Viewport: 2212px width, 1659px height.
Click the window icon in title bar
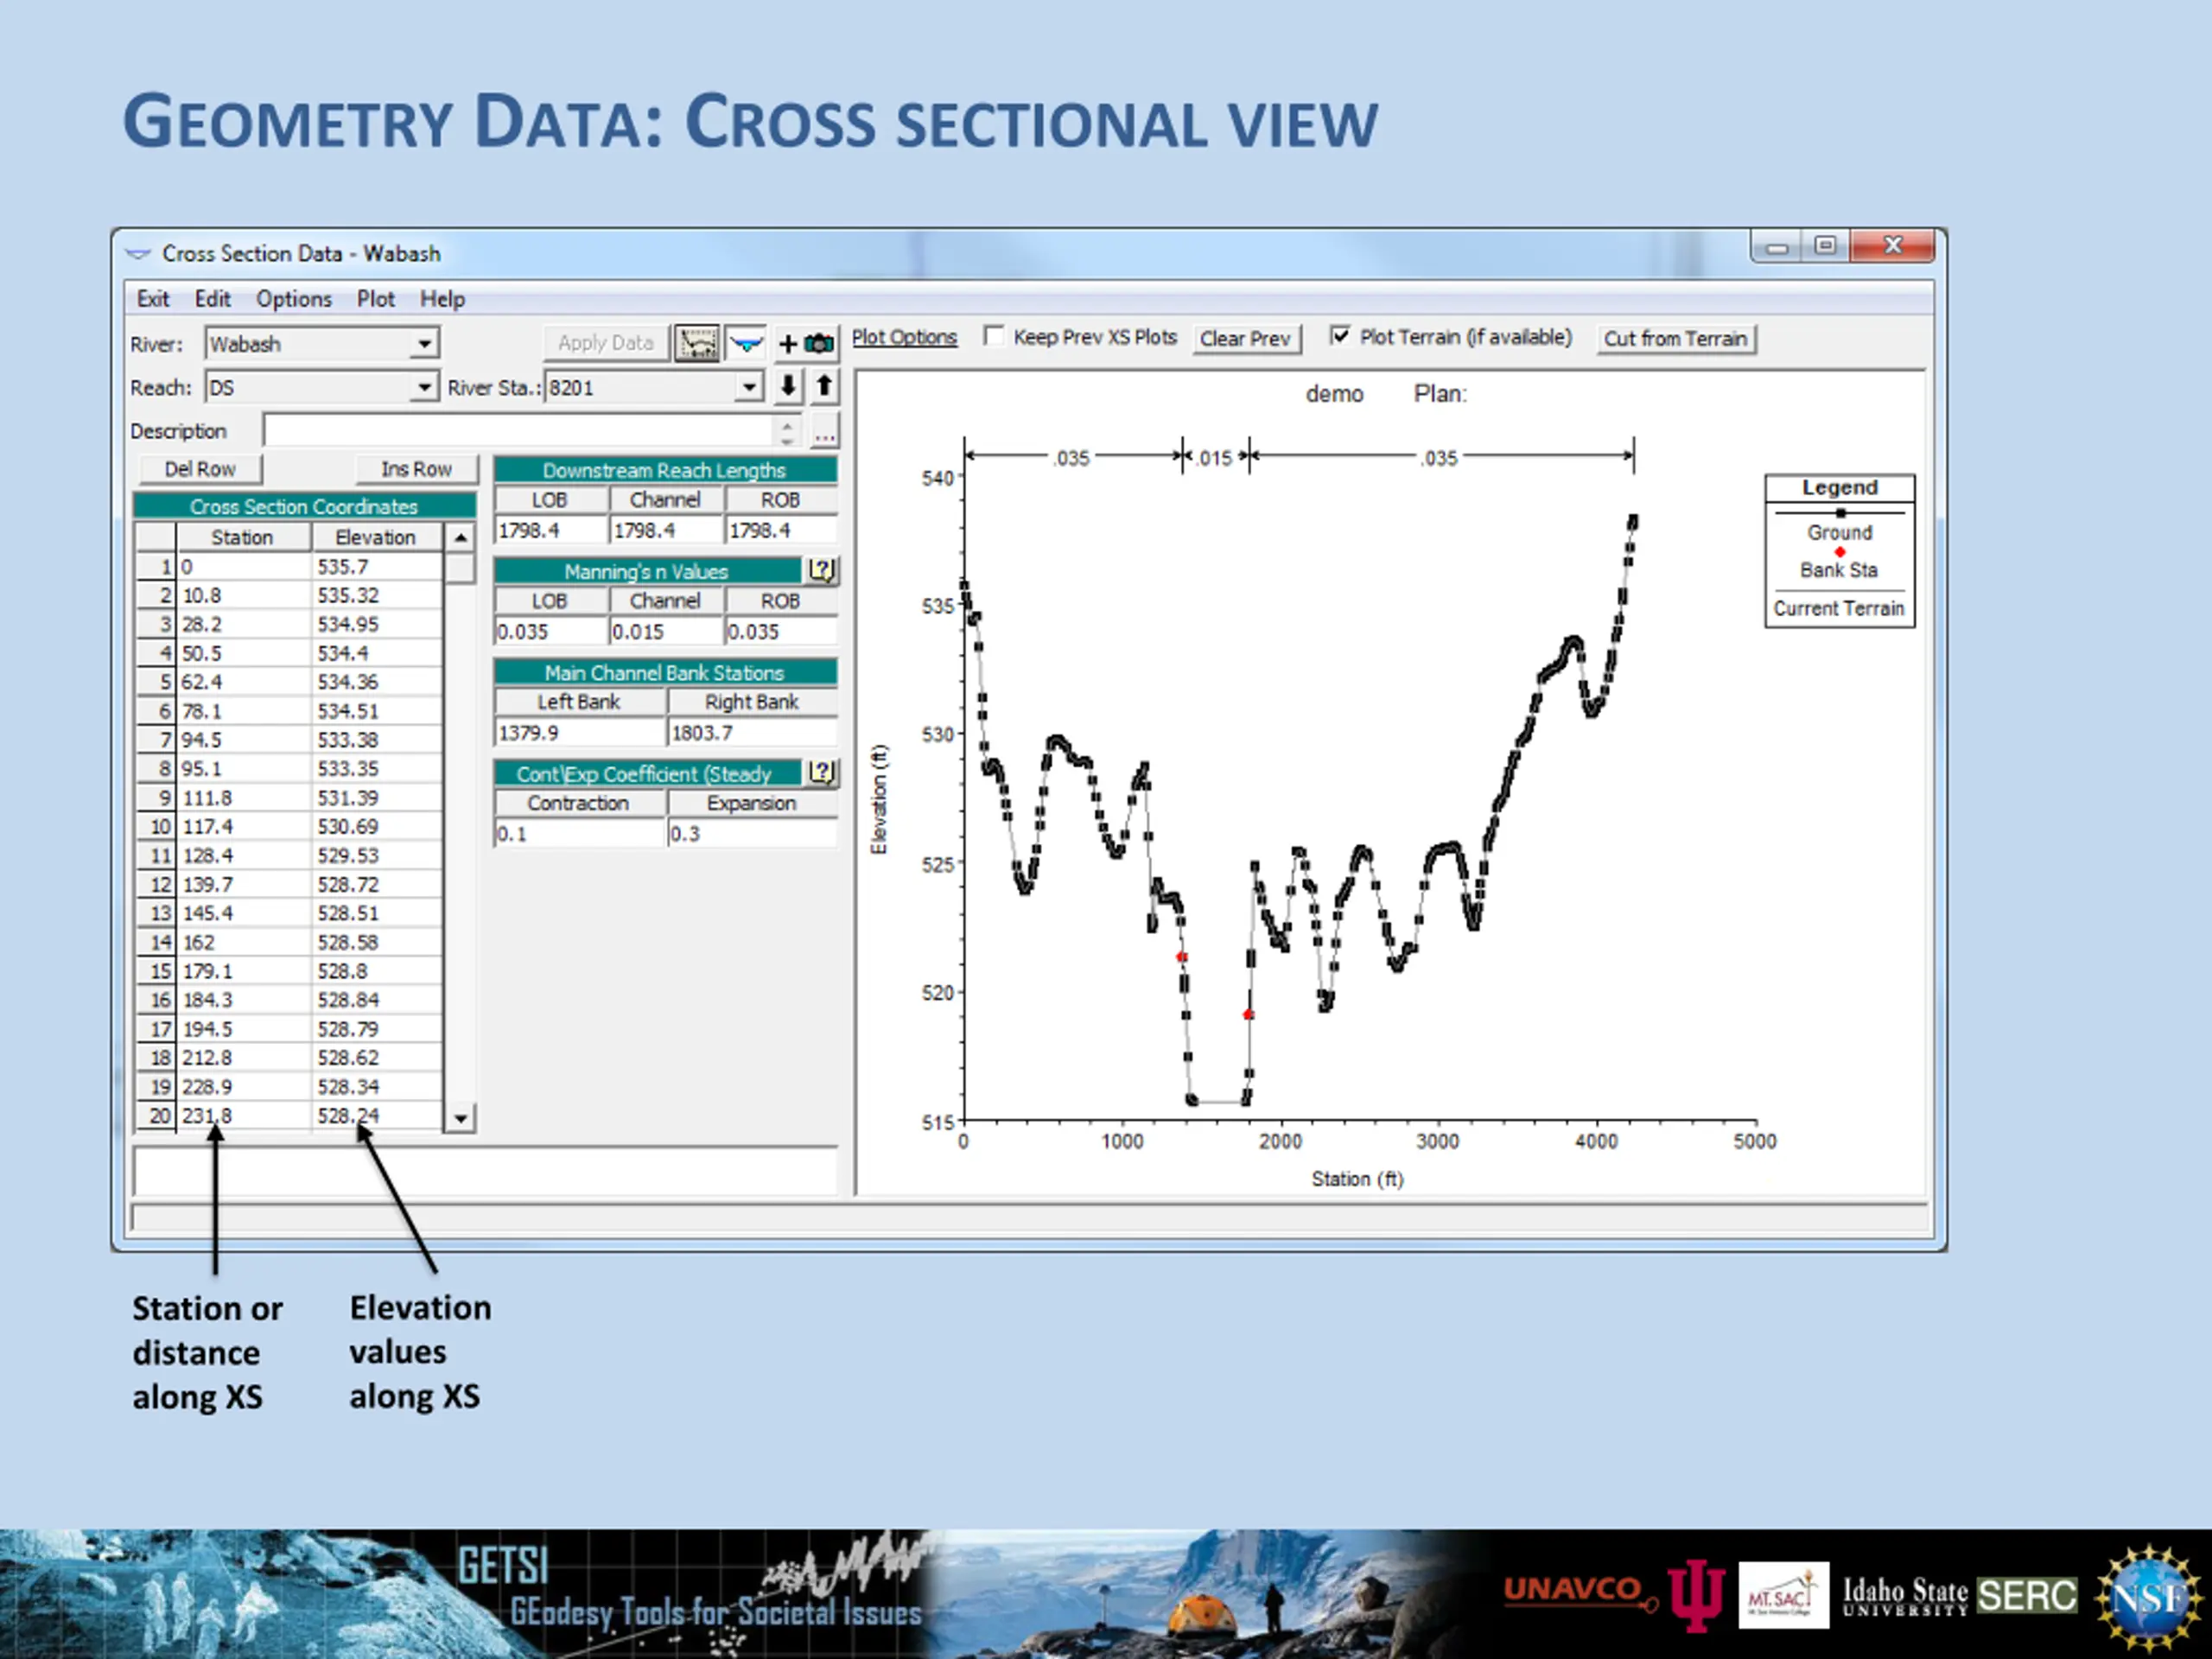point(138,253)
